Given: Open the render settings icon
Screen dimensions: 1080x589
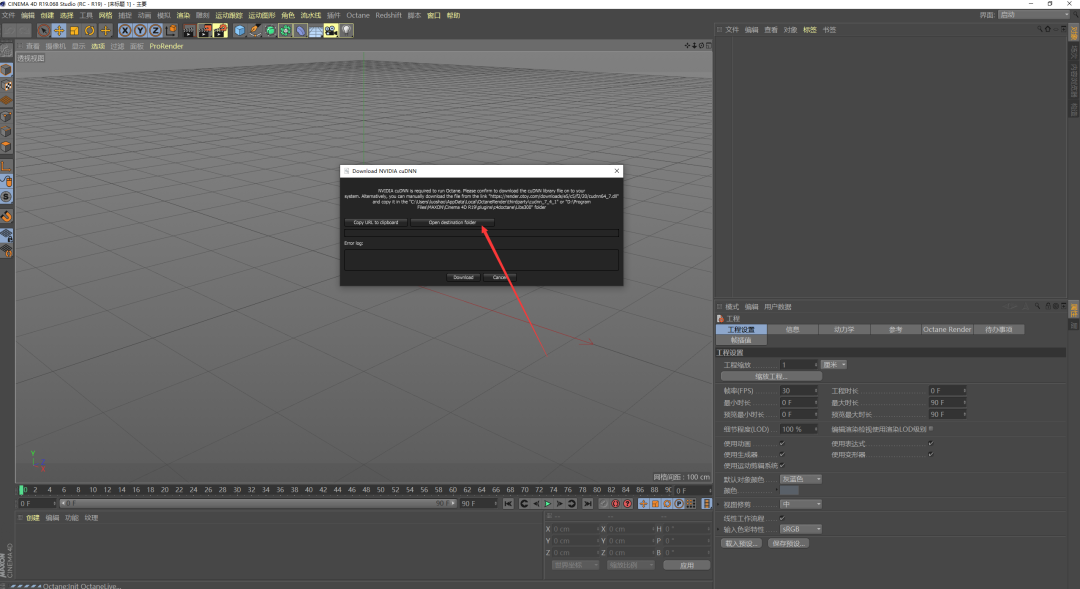Looking at the screenshot, I should 220,30.
